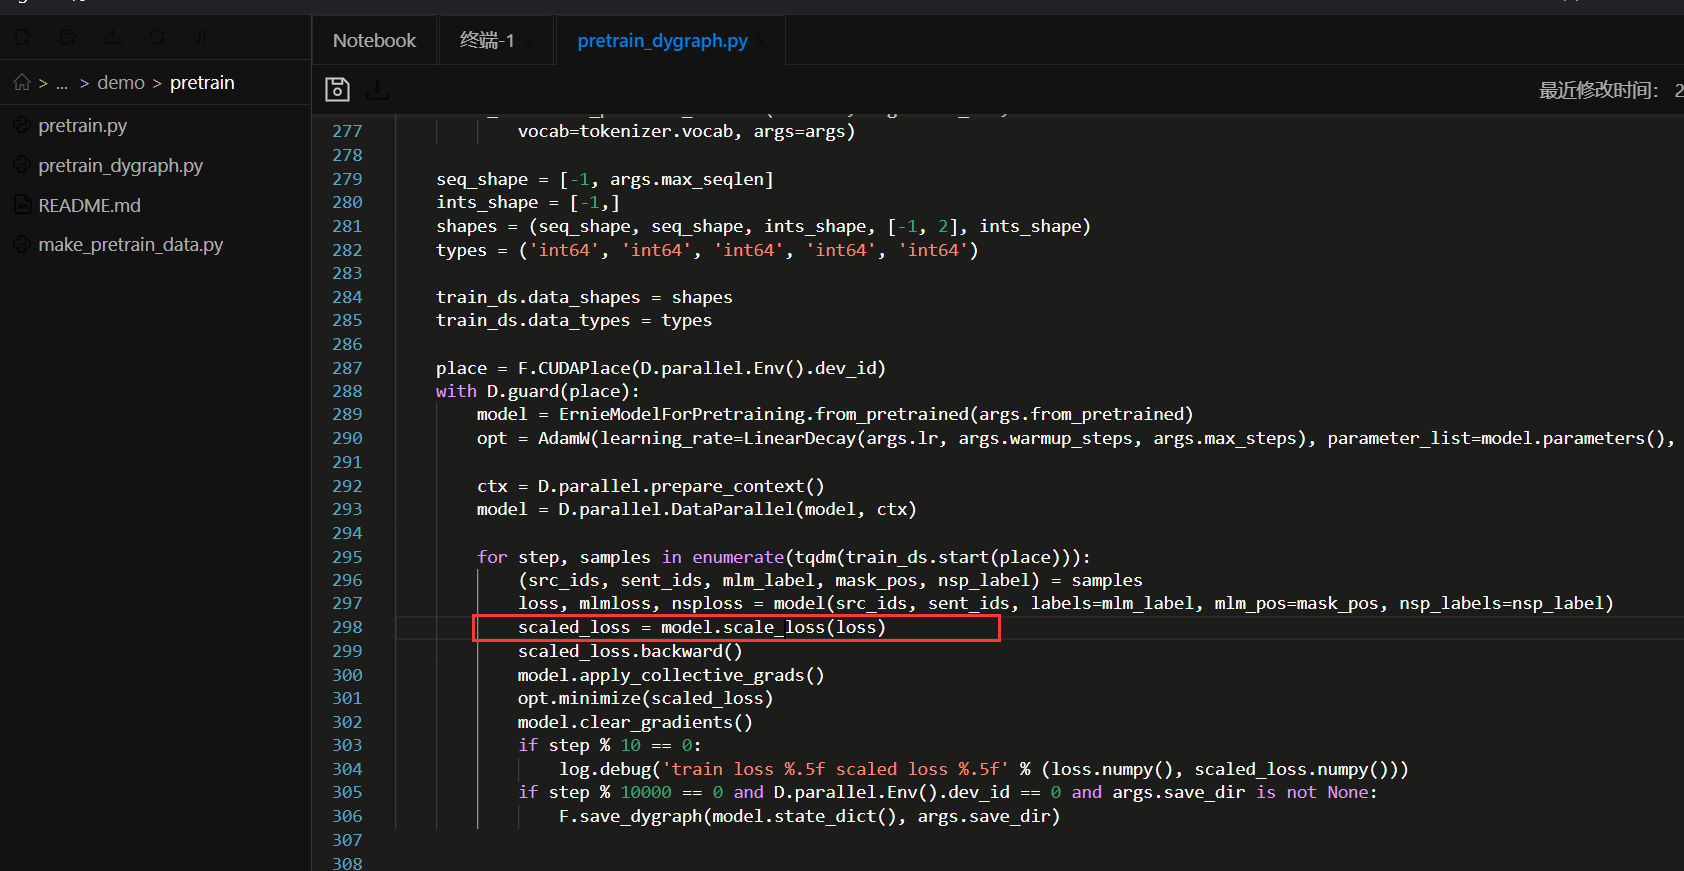
Task: Click the sort icon in sidebar toolbar
Action: click(x=202, y=37)
